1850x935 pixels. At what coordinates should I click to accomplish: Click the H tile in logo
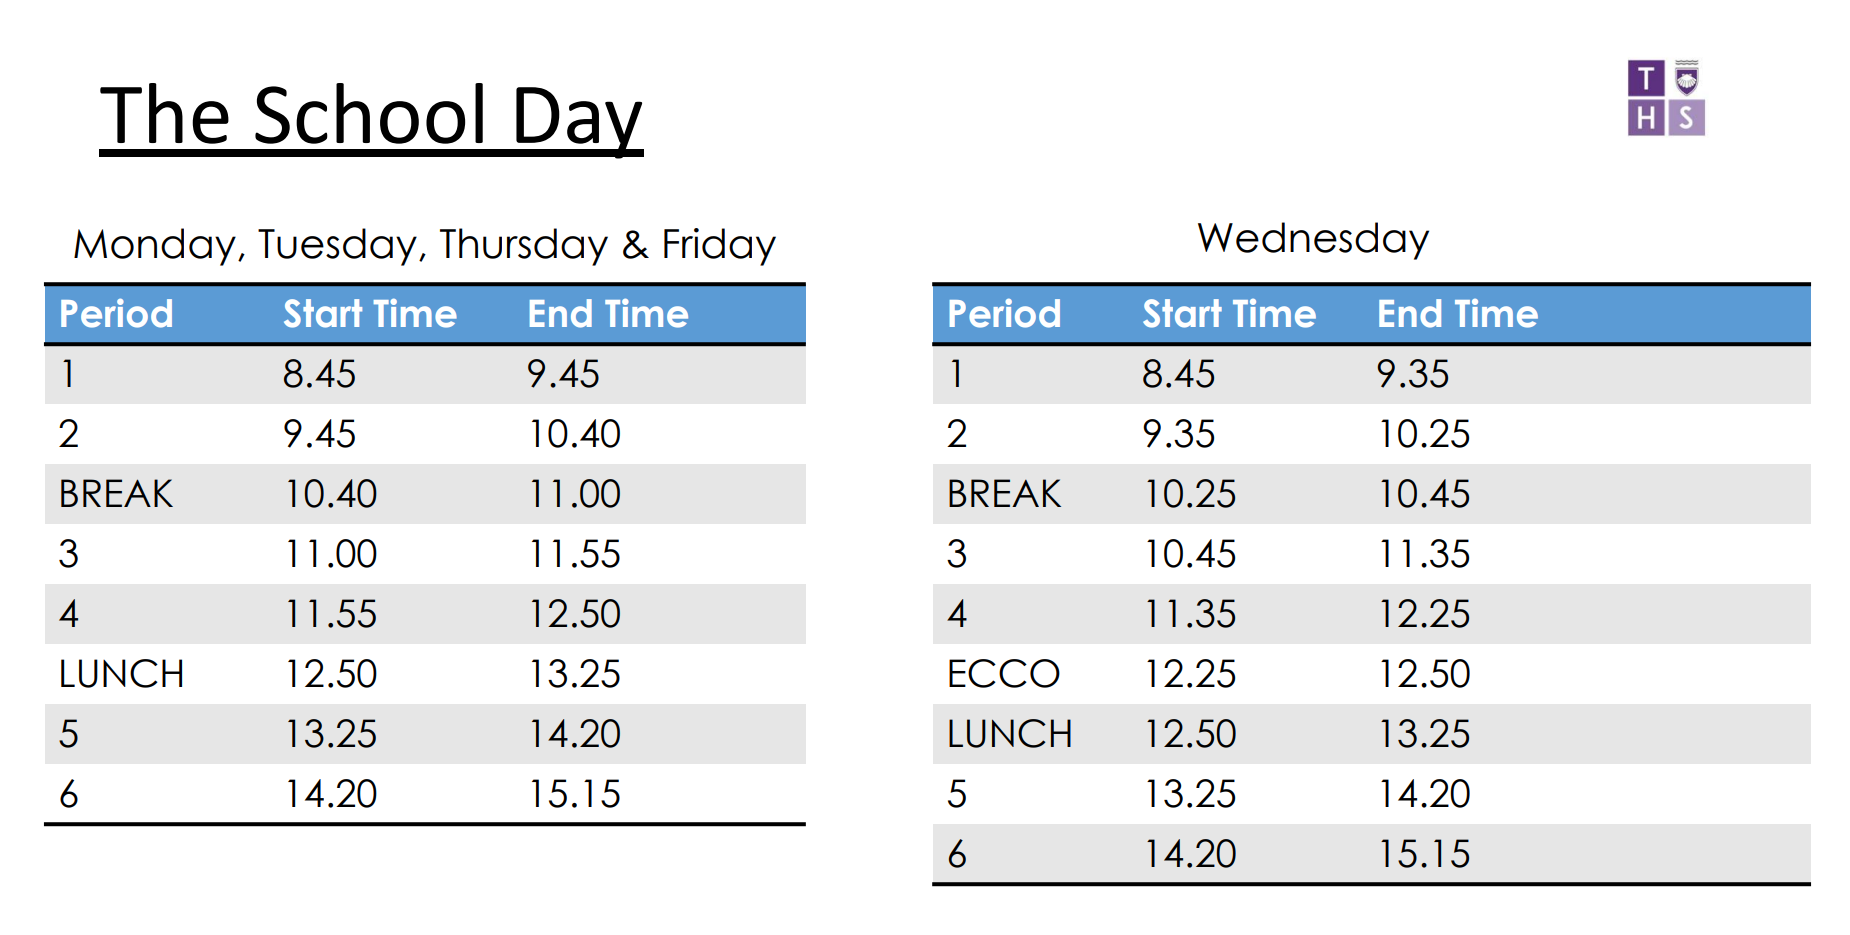coord(1646,118)
